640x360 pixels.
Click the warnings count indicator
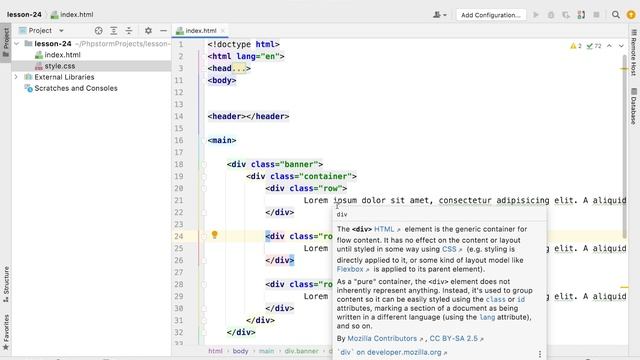pyautogui.click(x=576, y=46)
